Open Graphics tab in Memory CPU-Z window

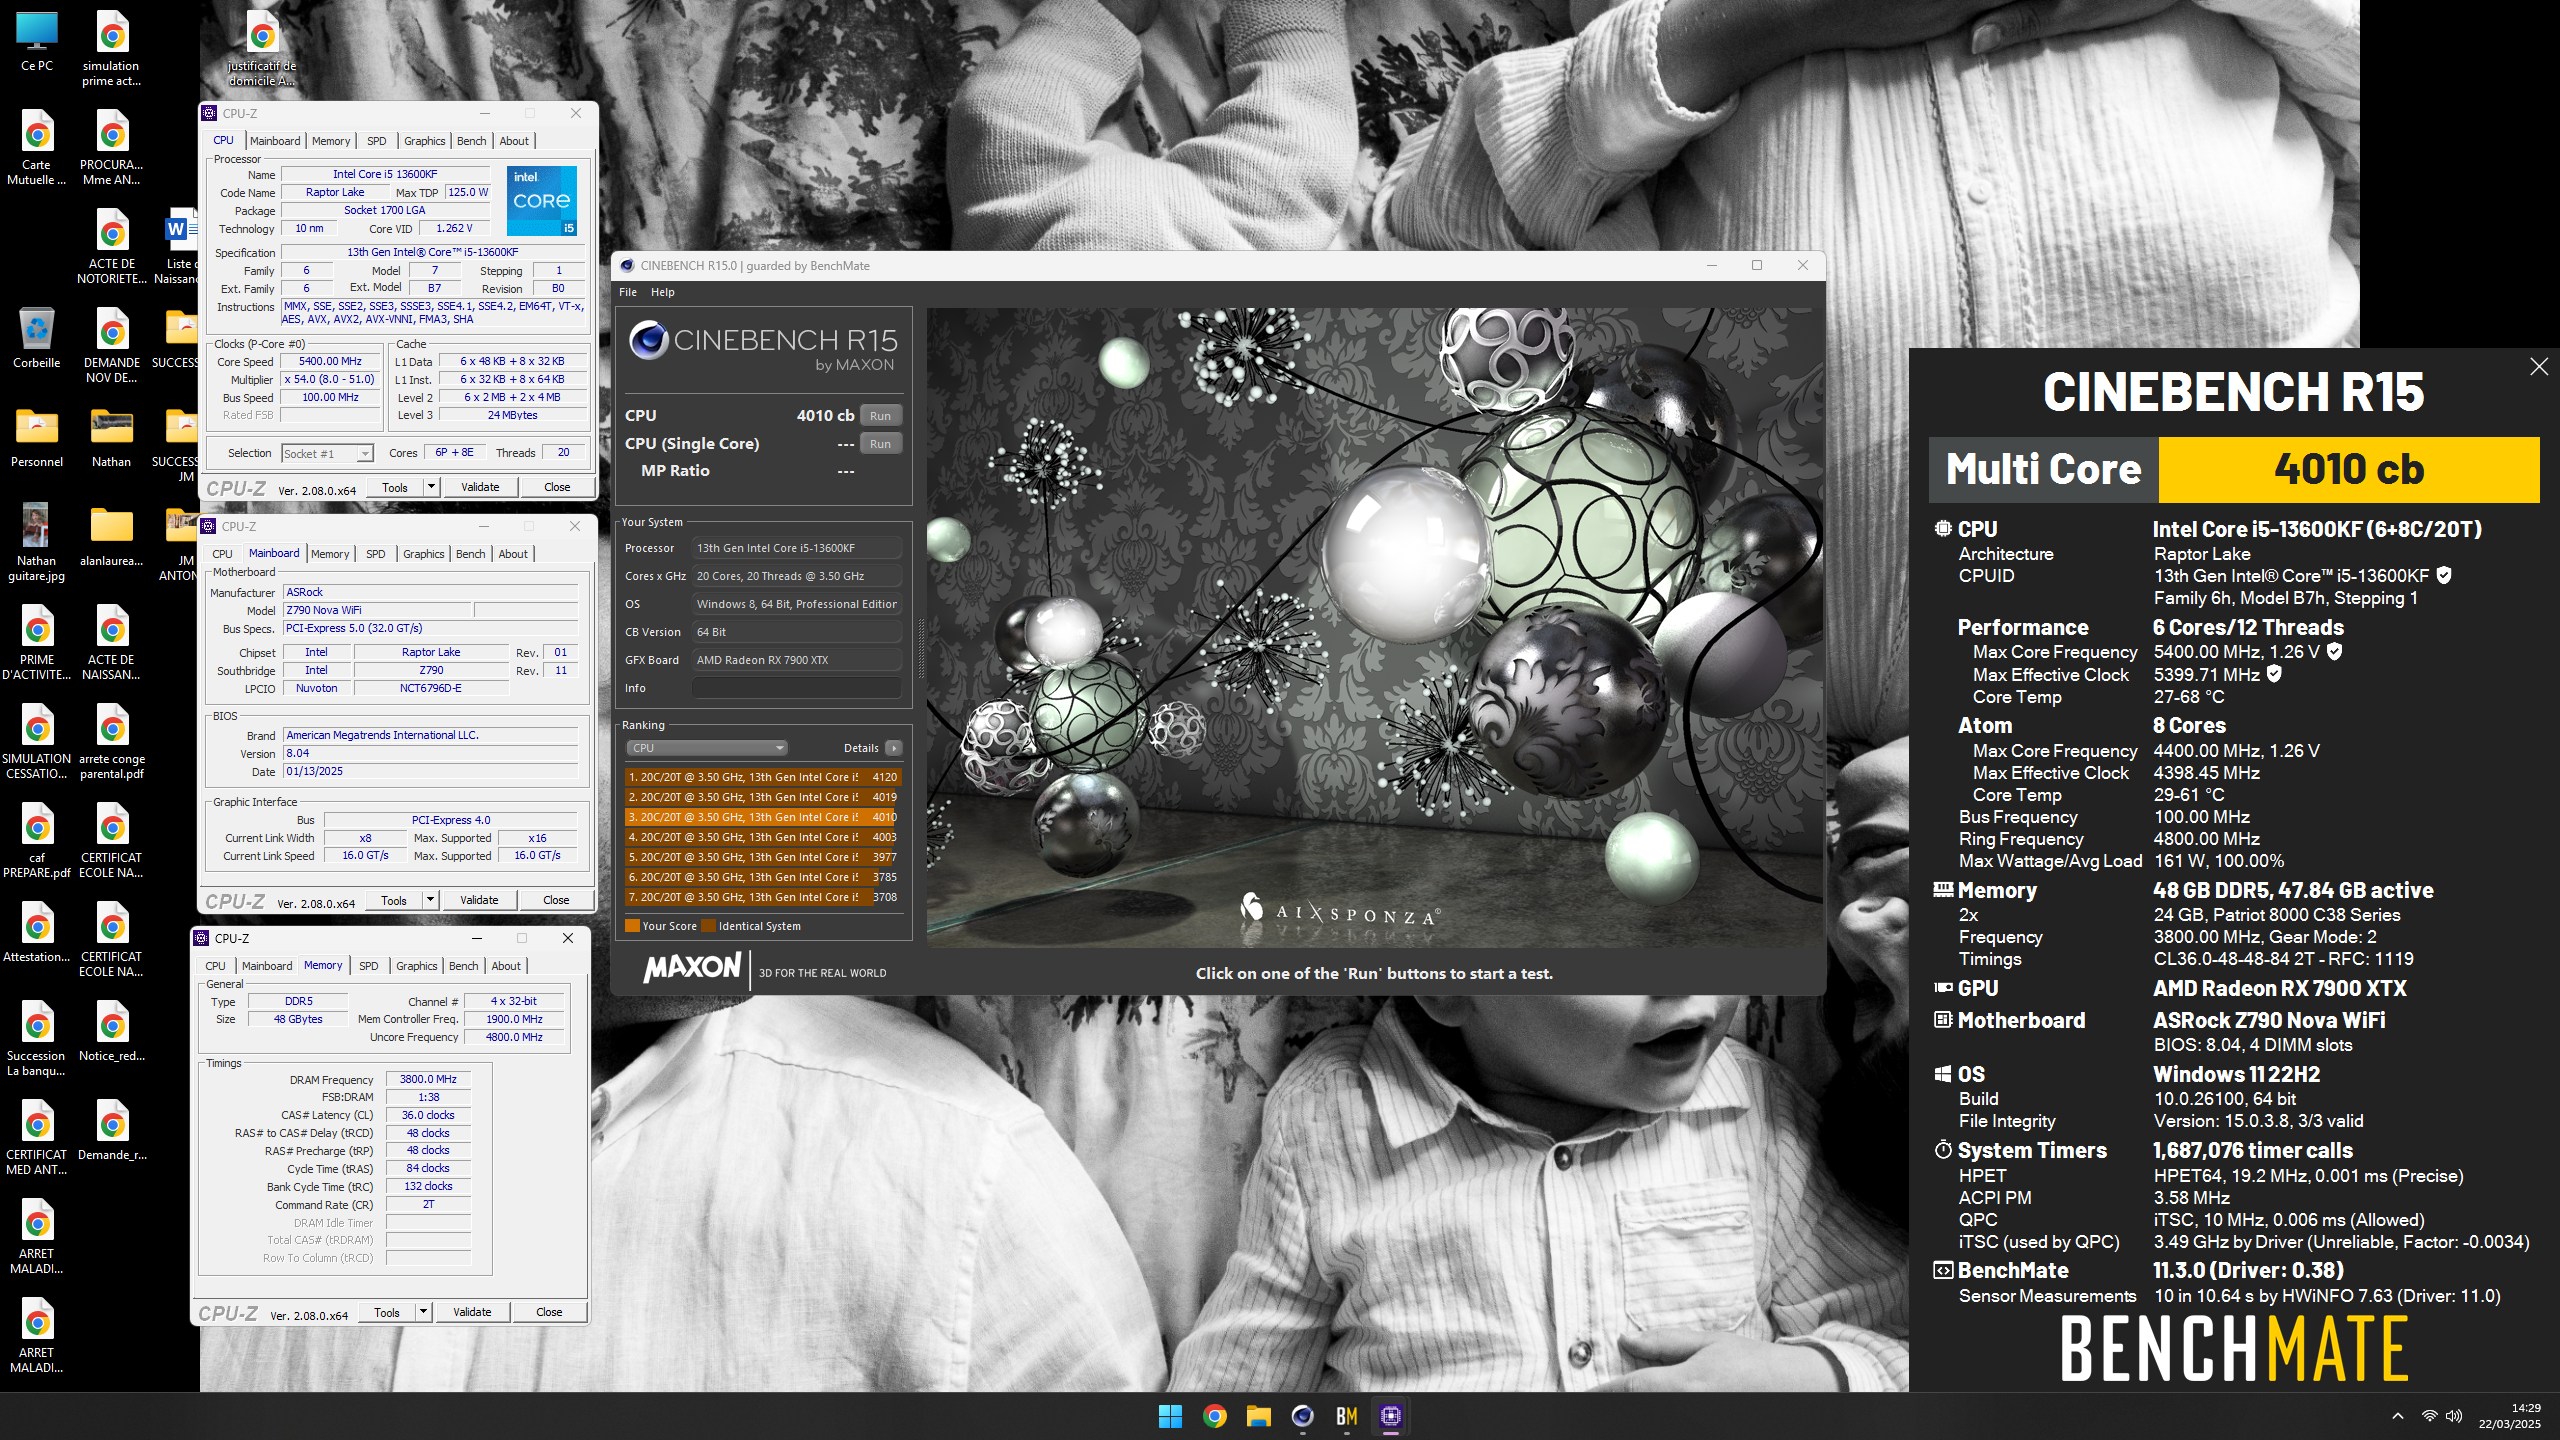tap(417, 966)
